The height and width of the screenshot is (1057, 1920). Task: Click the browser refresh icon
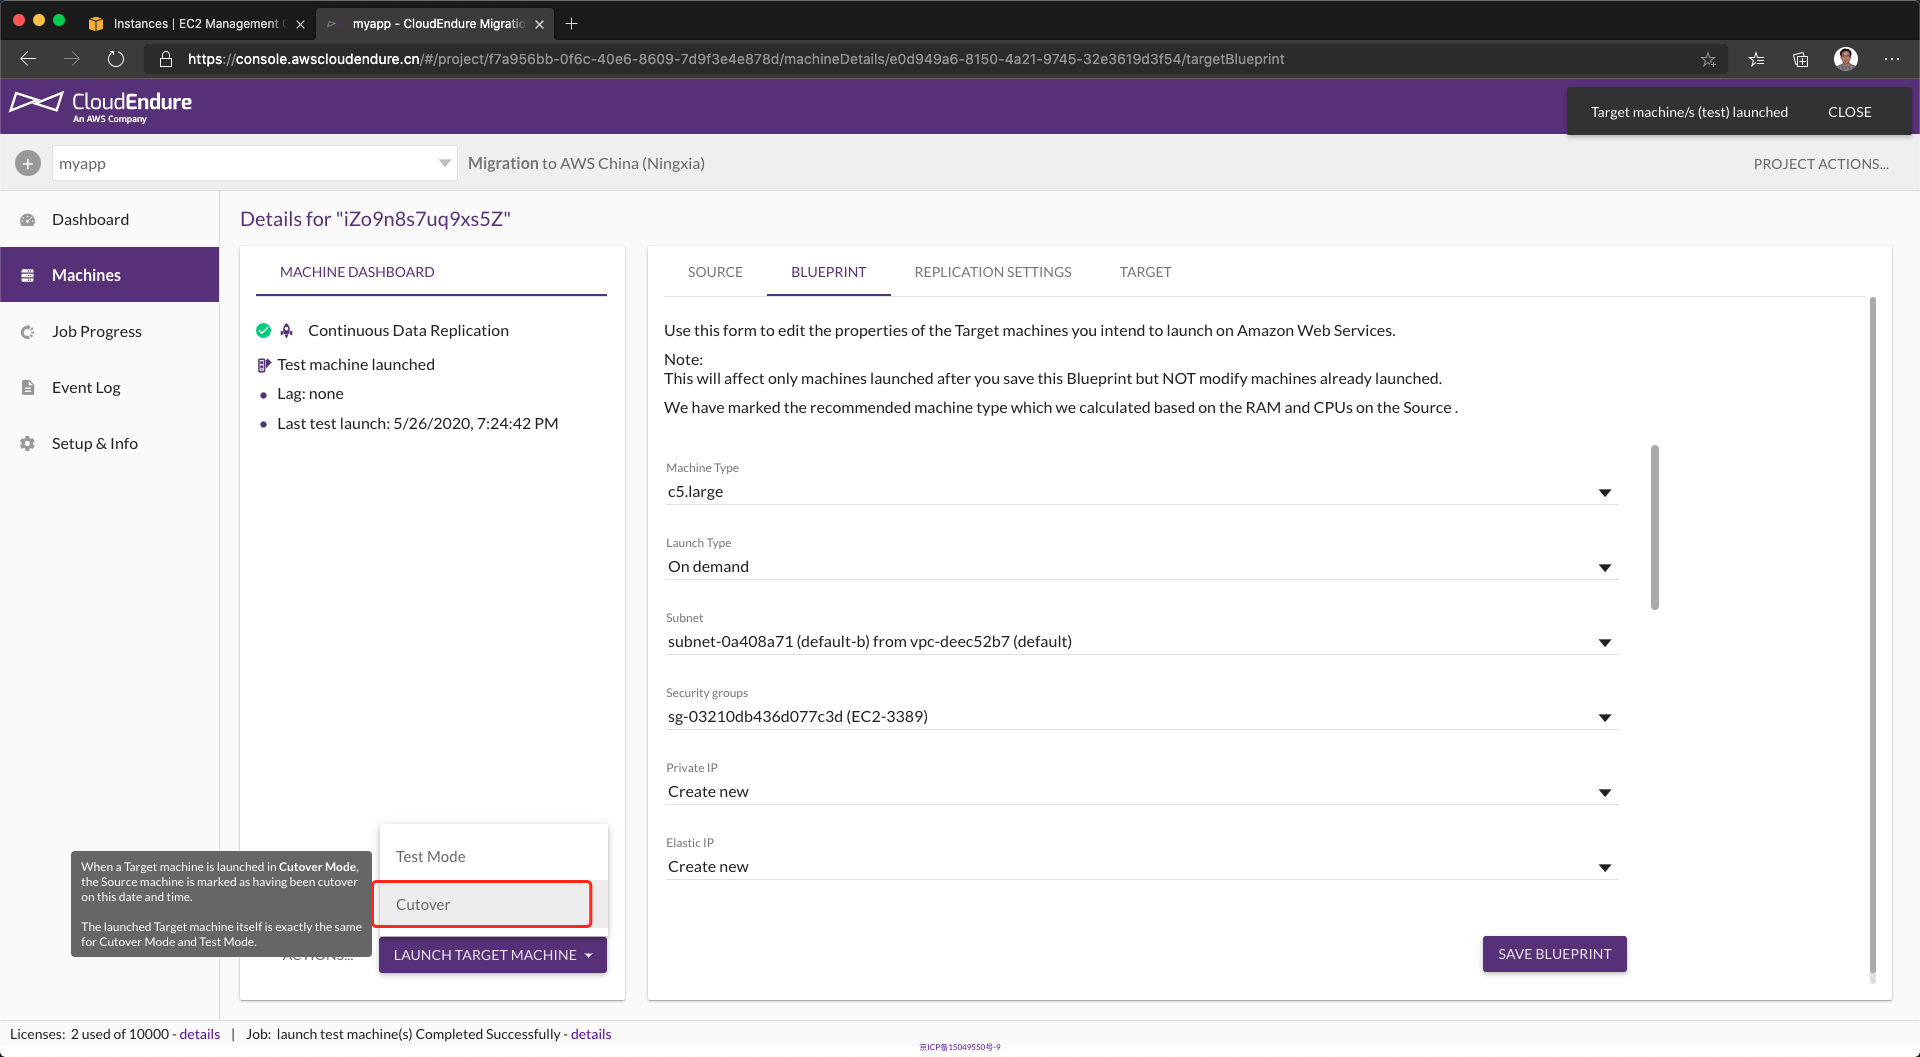(116, 59)
